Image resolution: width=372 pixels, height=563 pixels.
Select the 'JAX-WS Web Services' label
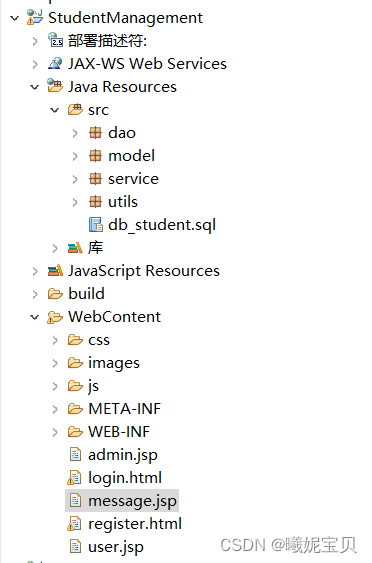pyautogui.click(x=147, y=64)
